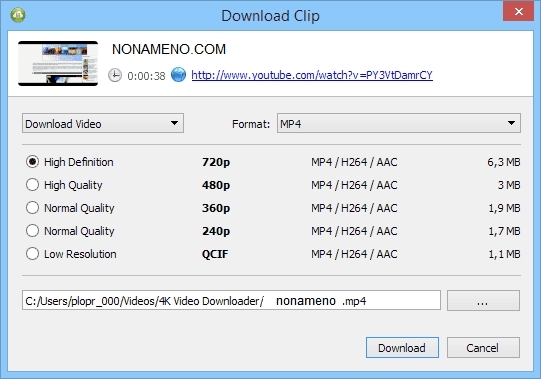Select the High Quality 480p radio button
This screenshot has width=541, height=379.
coord(32,185)
